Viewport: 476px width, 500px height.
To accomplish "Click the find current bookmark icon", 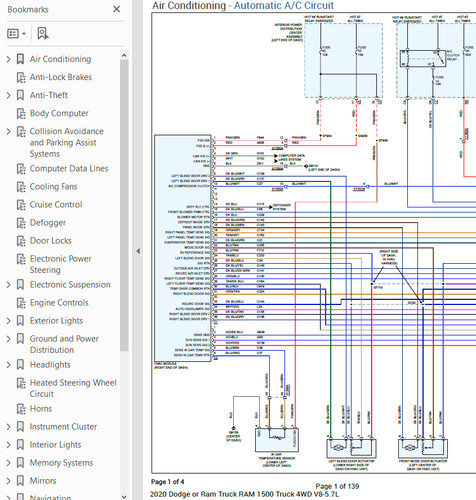I will [x=43, y=33].
